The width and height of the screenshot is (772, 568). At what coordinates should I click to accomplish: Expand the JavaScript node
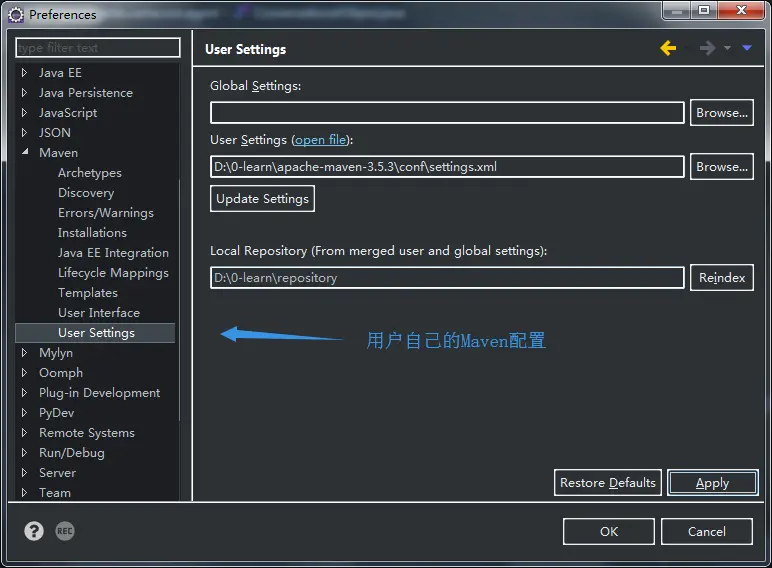coord(24,113)
